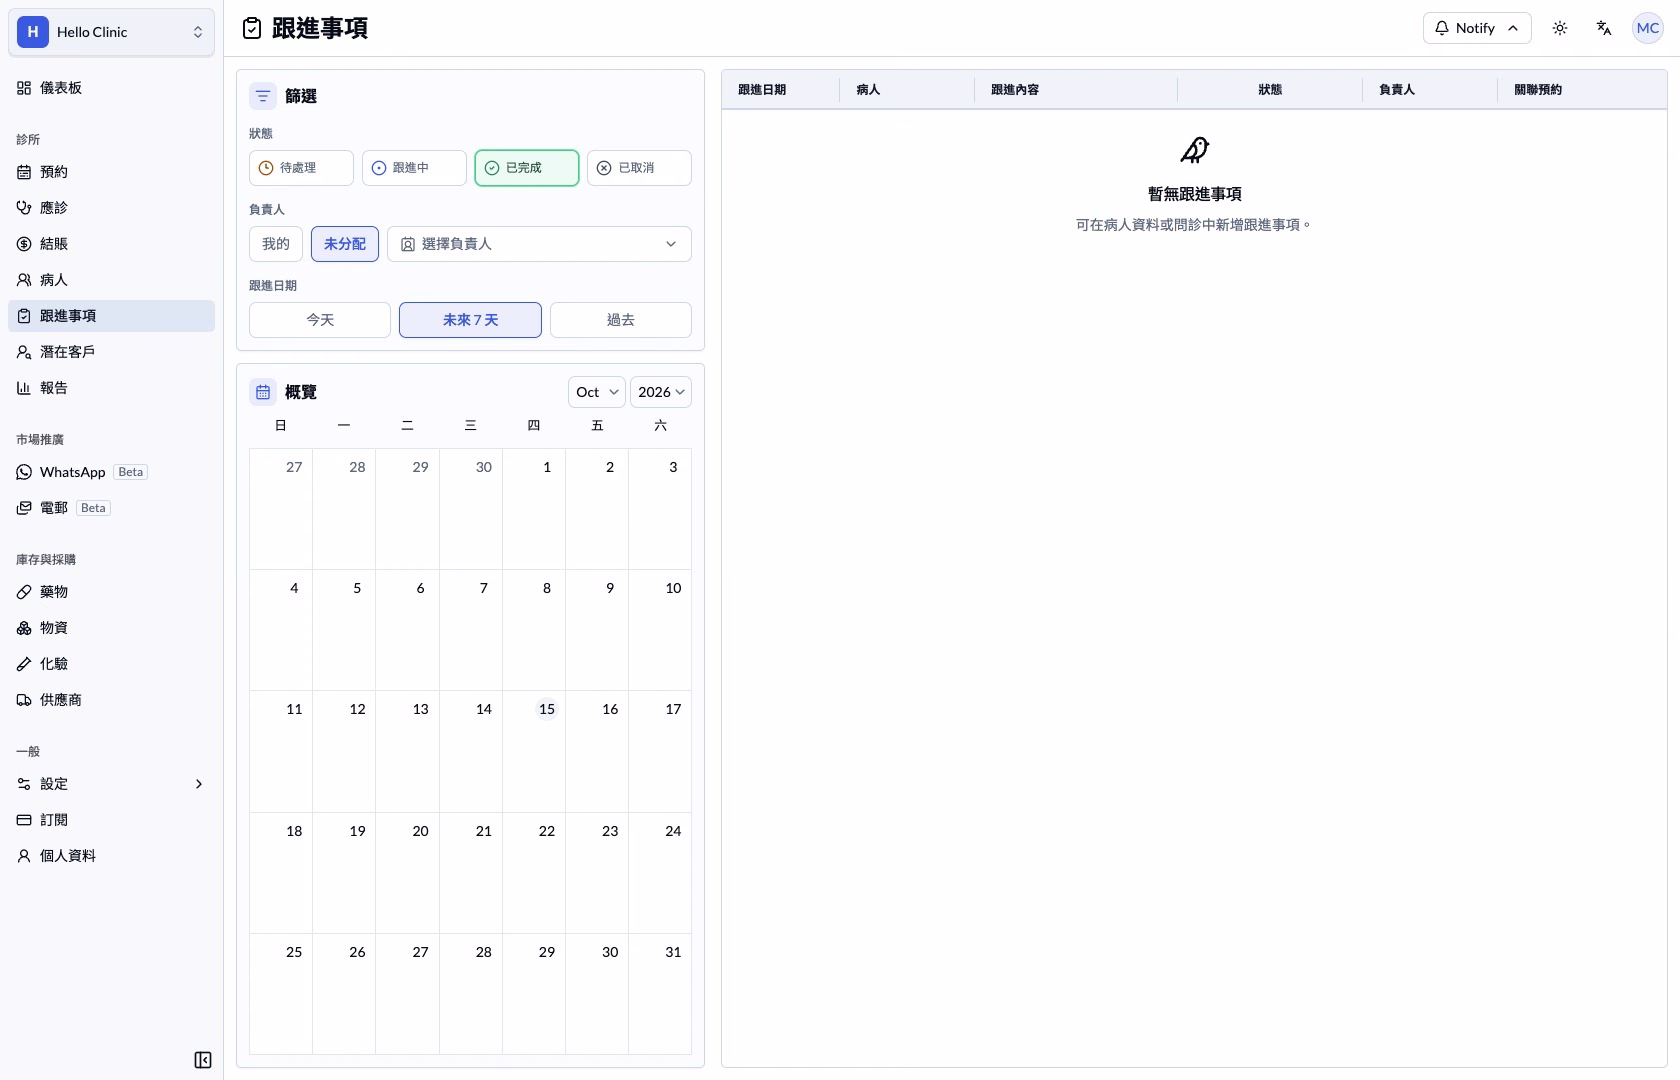
Task: Filter follow-ups by 今天
Action: 320,320
